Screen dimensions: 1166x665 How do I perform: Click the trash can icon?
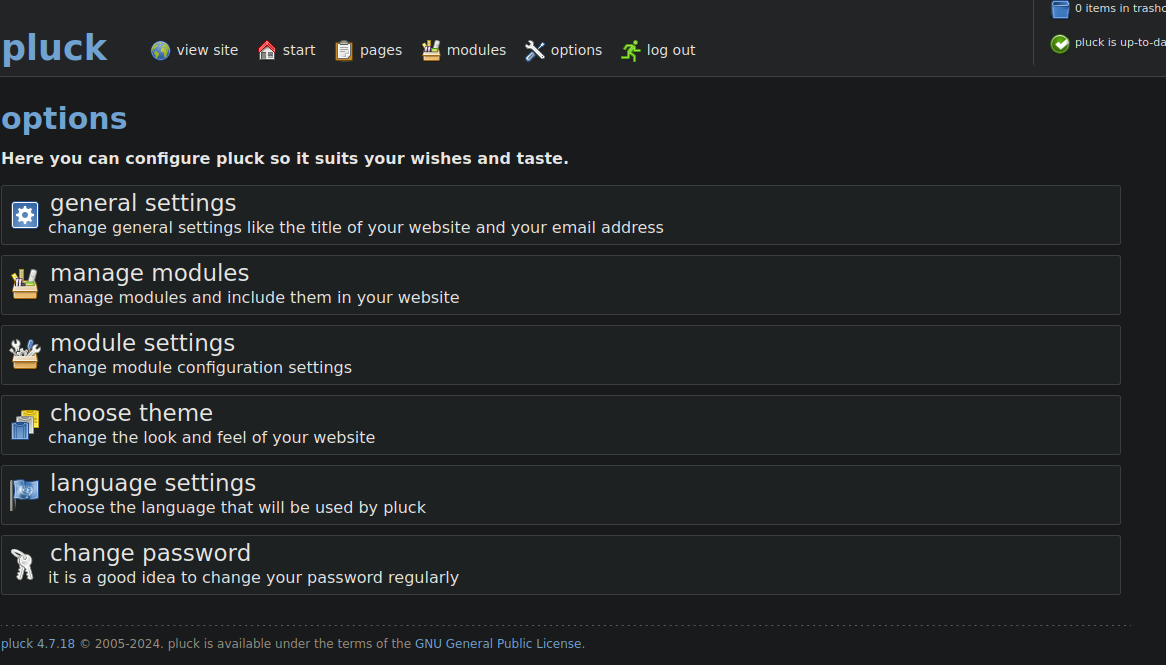tap(1060, 9)
